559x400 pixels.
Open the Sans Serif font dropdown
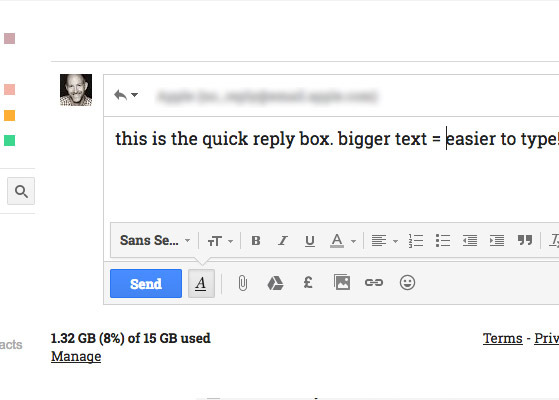155,240
